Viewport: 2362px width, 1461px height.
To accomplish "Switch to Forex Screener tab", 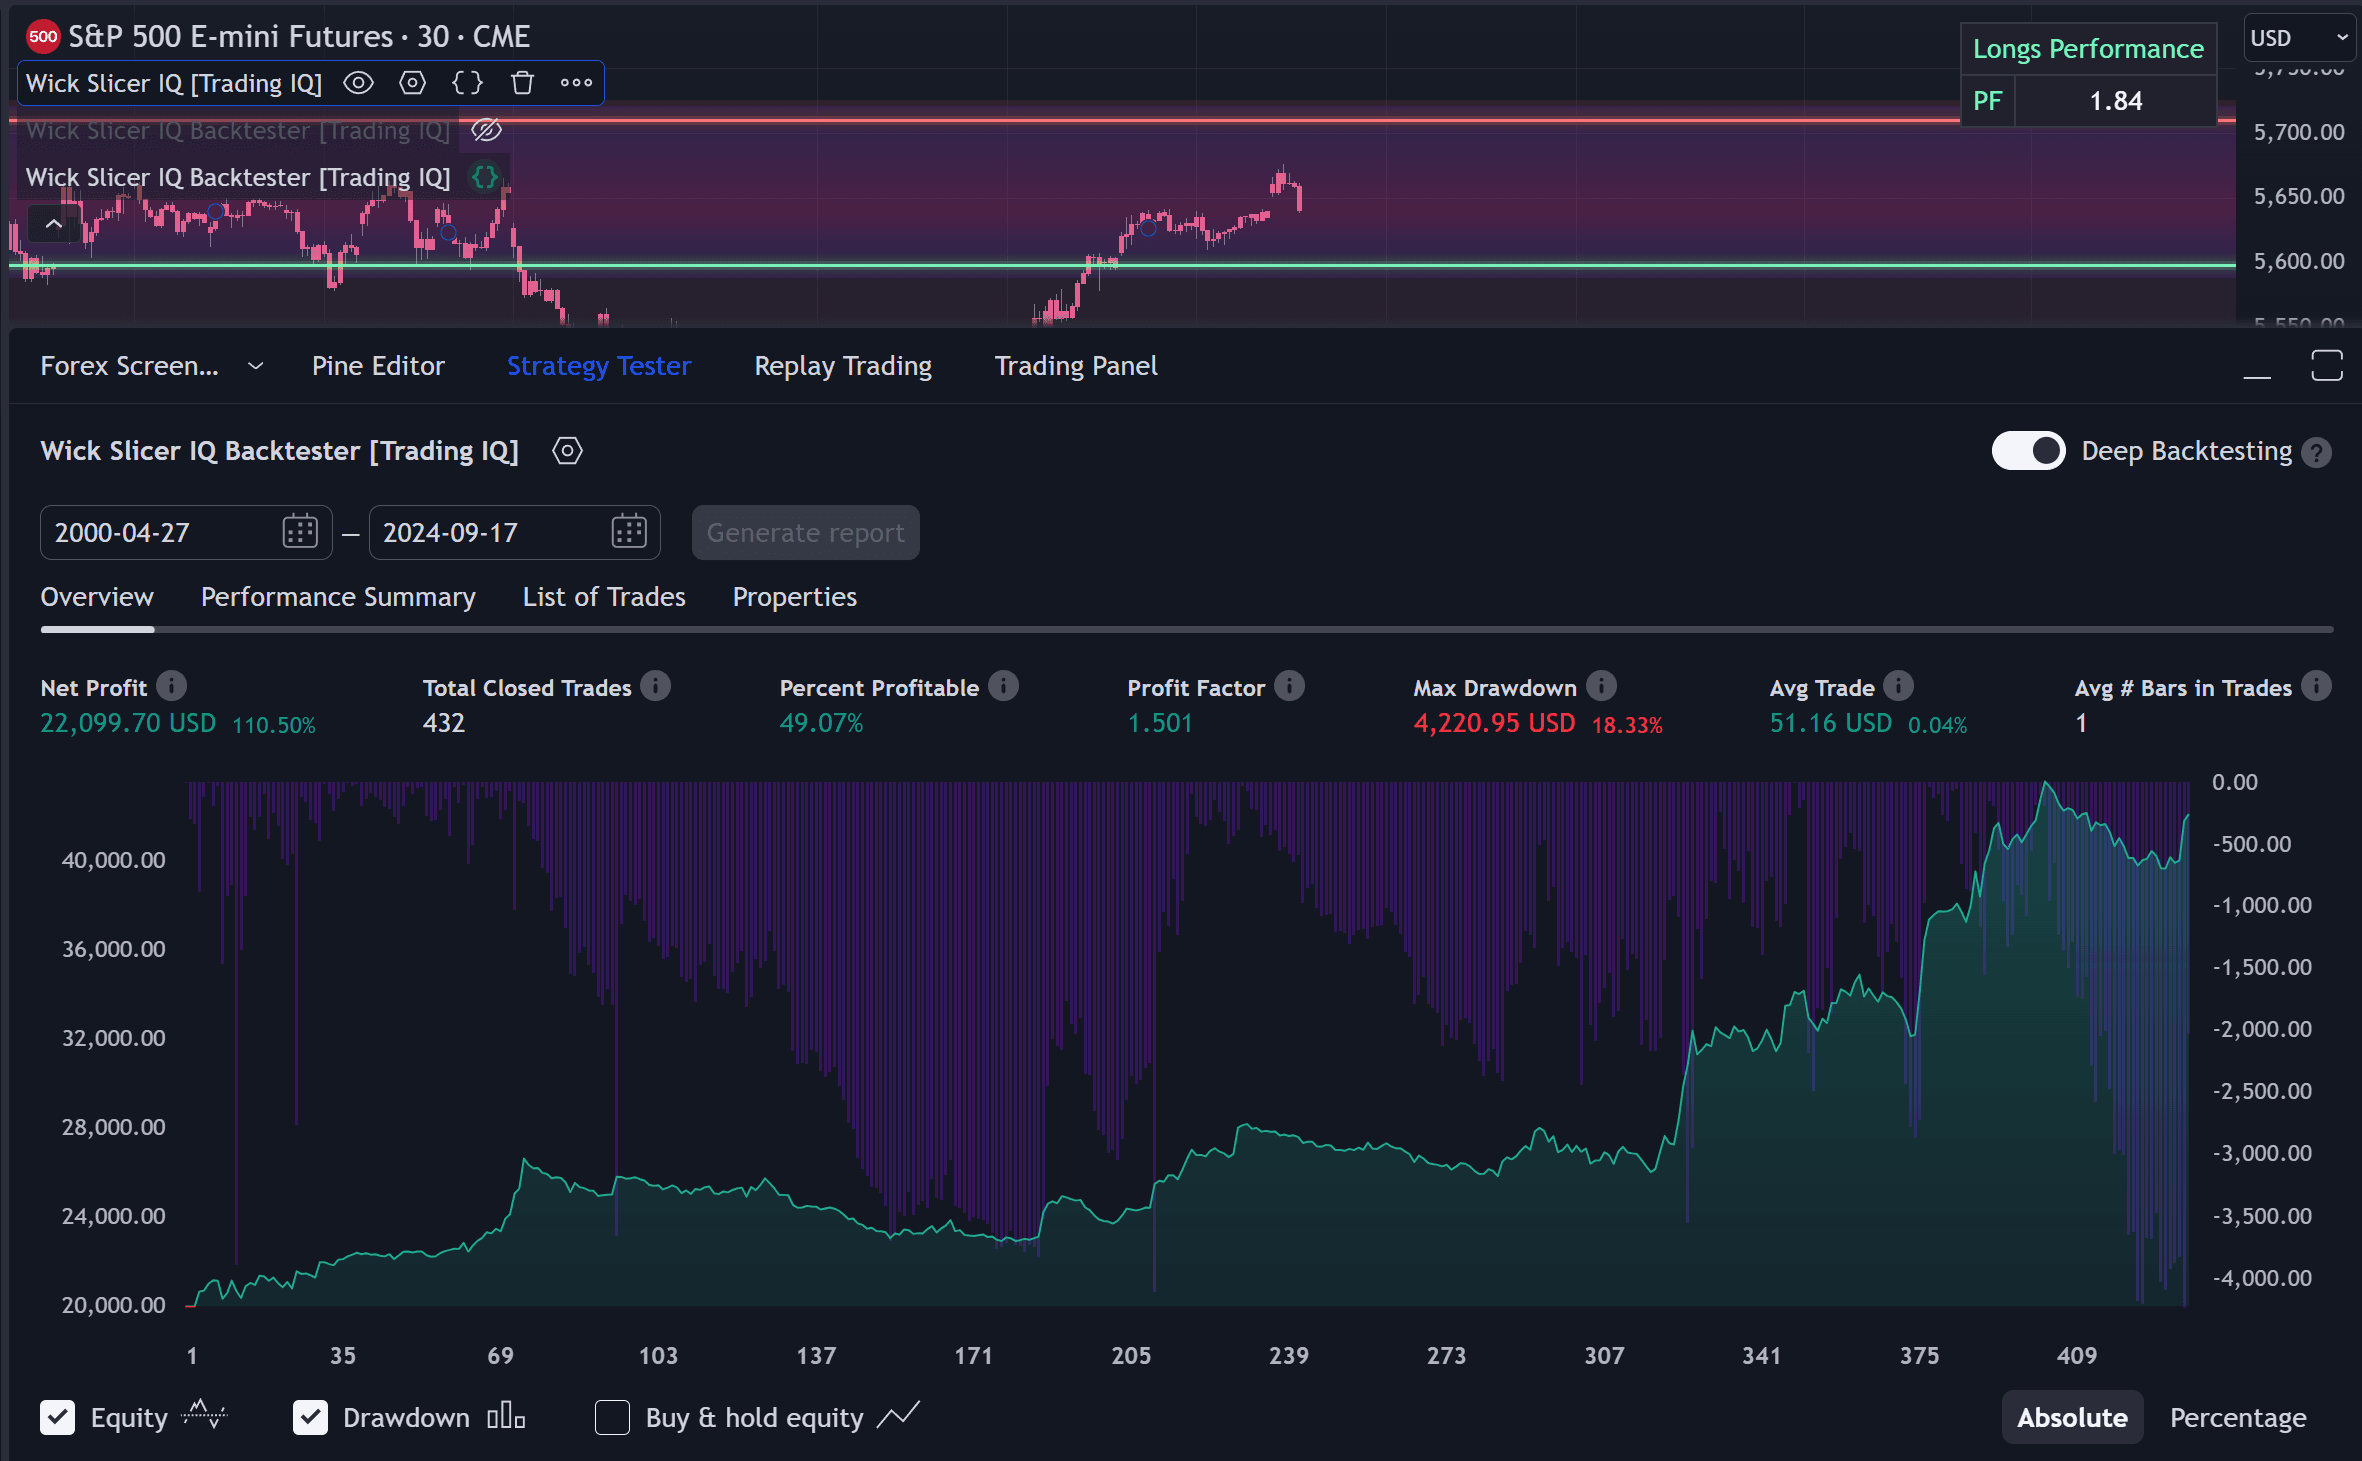I will coord(129,366).
